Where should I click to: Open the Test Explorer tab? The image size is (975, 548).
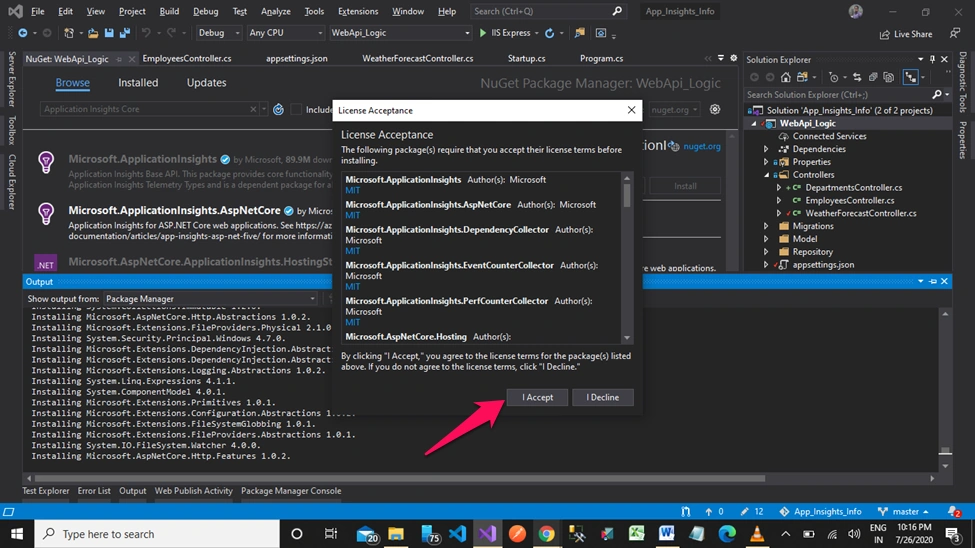45,491
